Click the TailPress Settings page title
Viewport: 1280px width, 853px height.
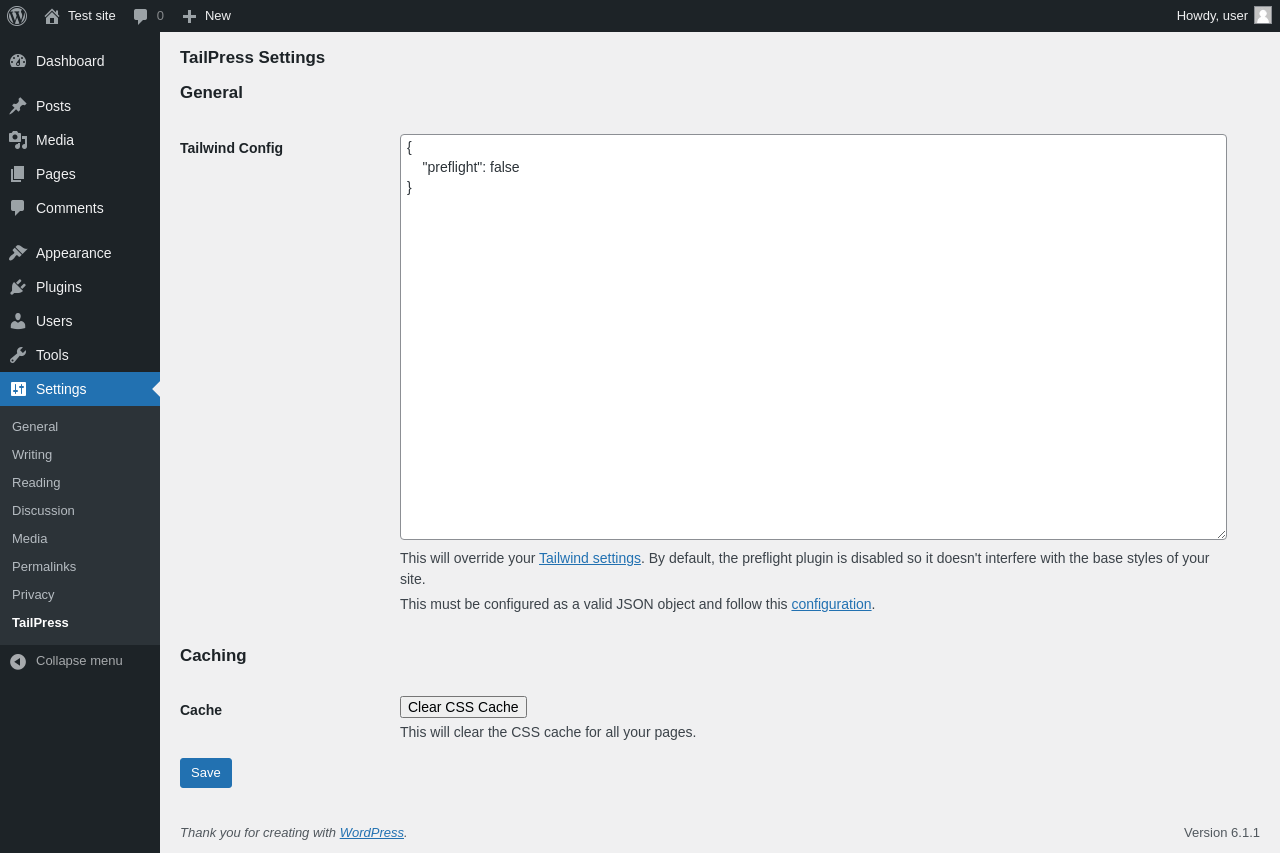[x=252, y=58]
